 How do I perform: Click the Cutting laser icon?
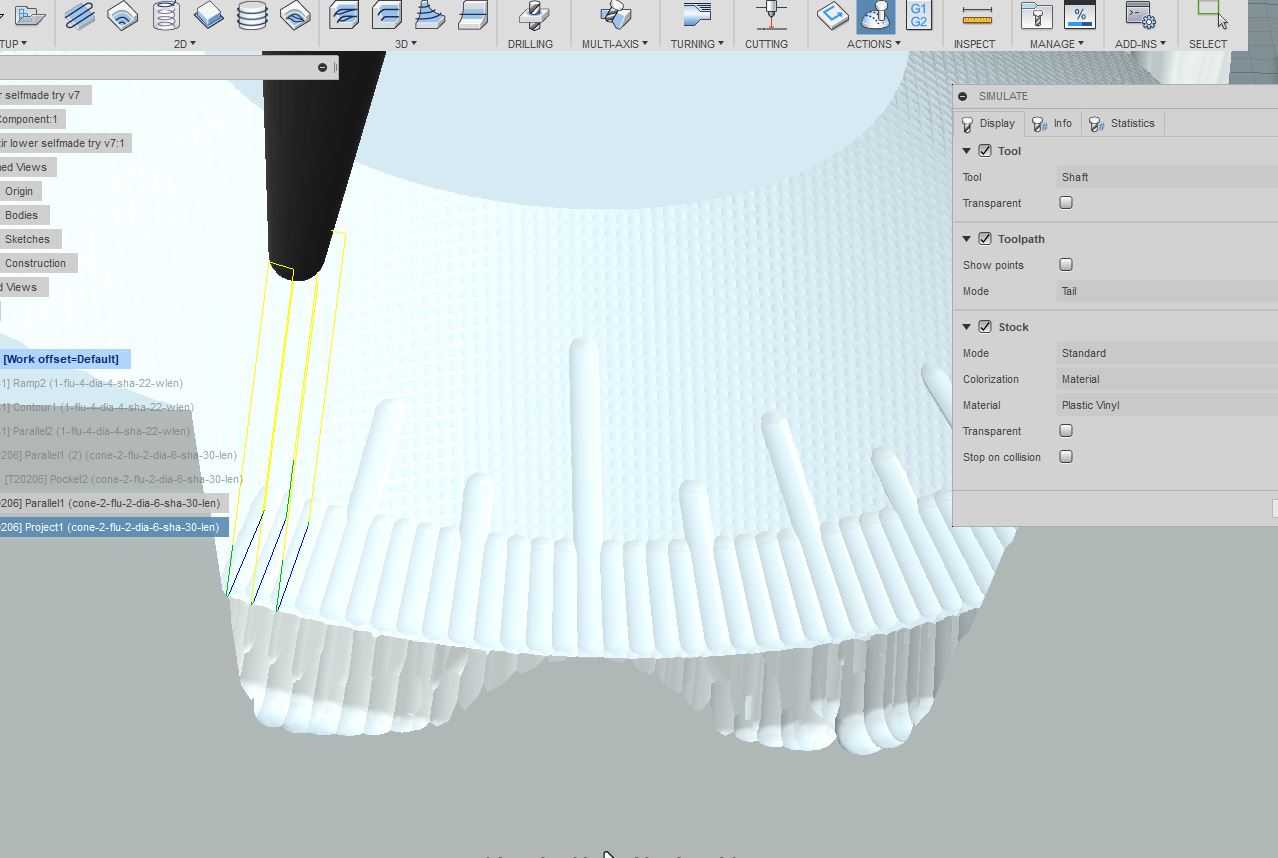[769, 15]
